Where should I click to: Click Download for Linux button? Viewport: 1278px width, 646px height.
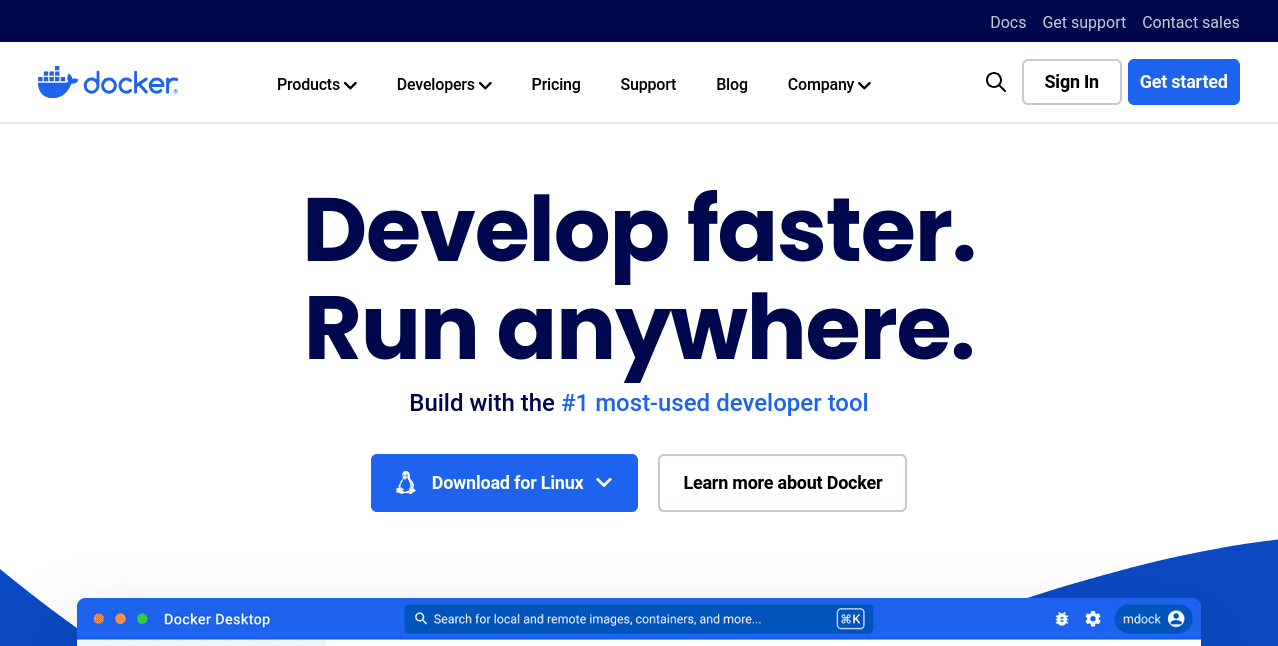tap(504, 483)
